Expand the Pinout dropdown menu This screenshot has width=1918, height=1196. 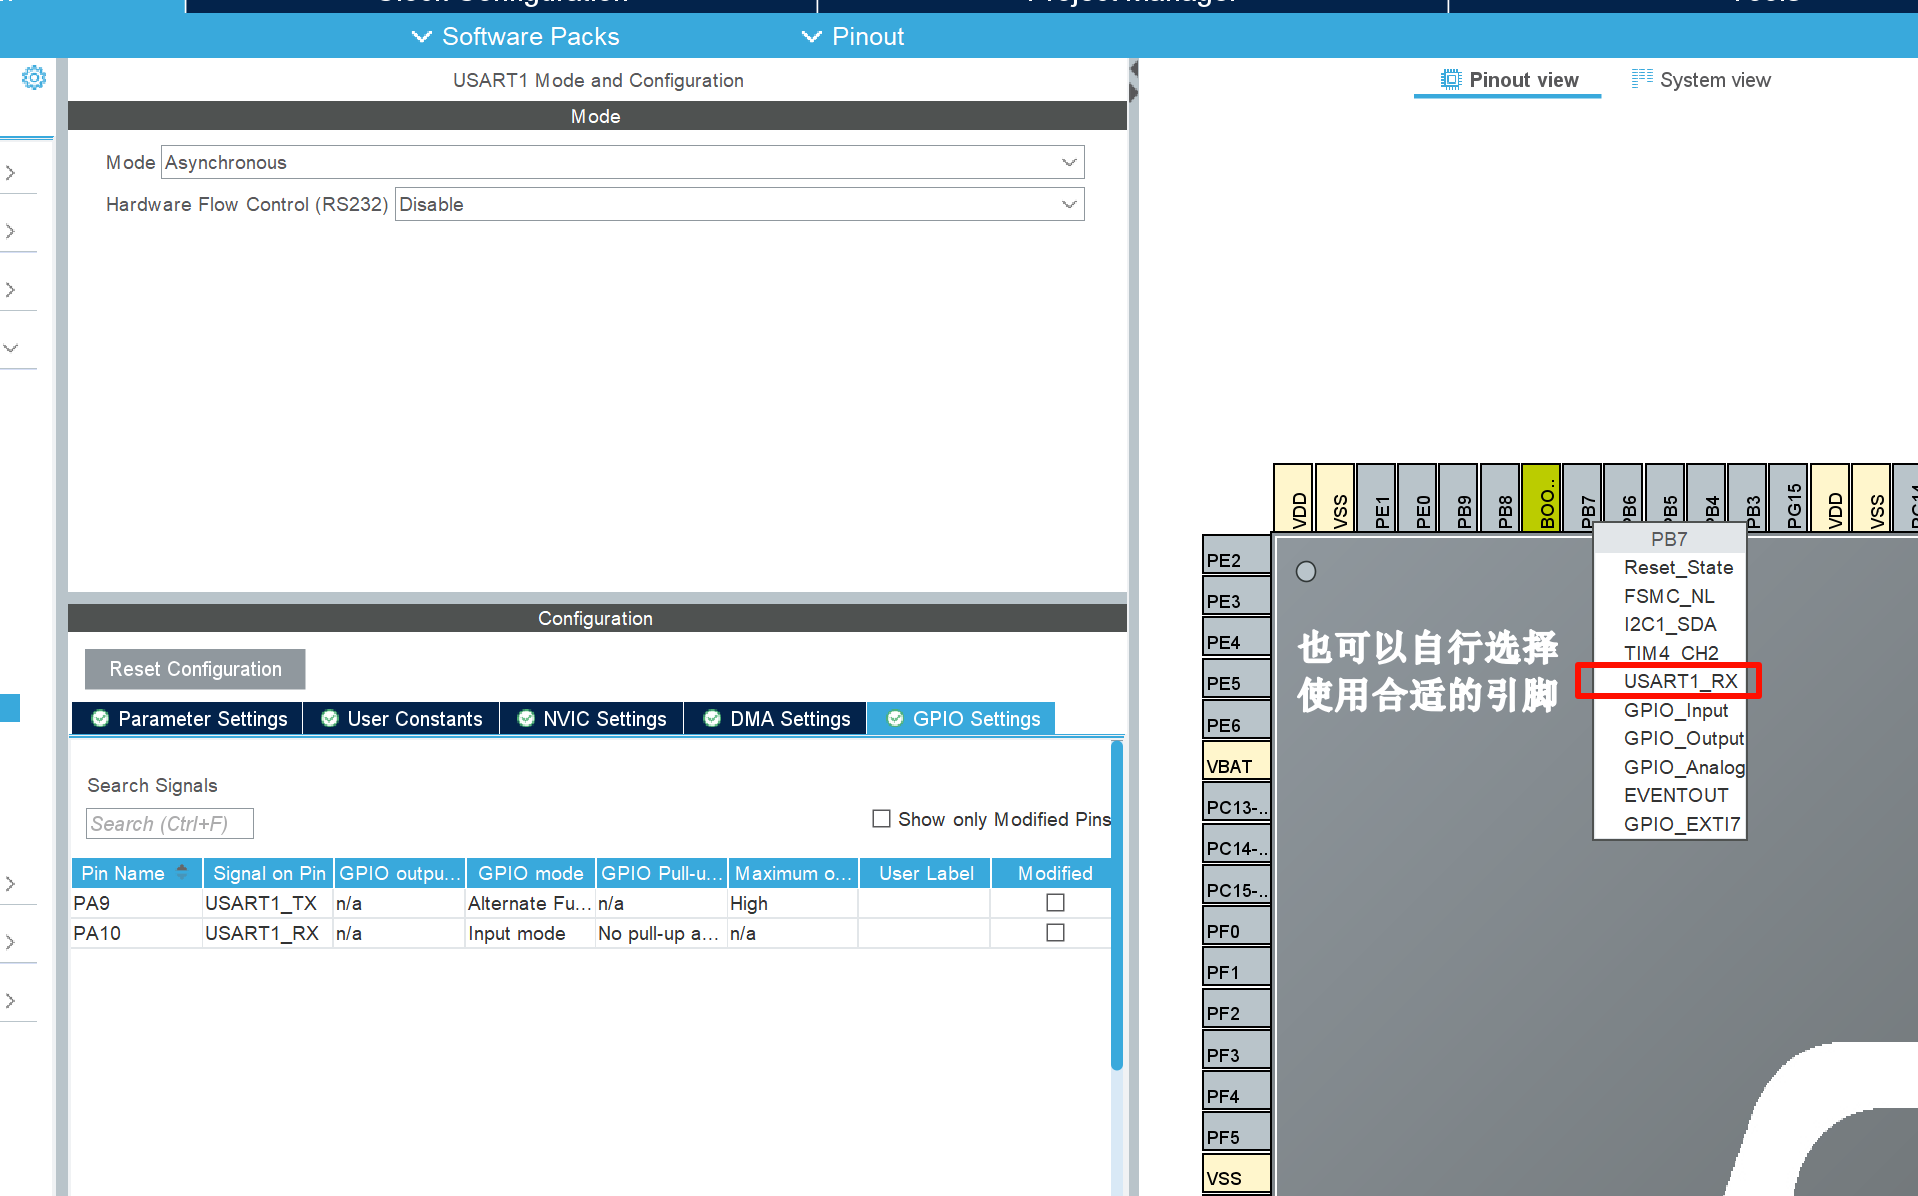click(853, 37)
